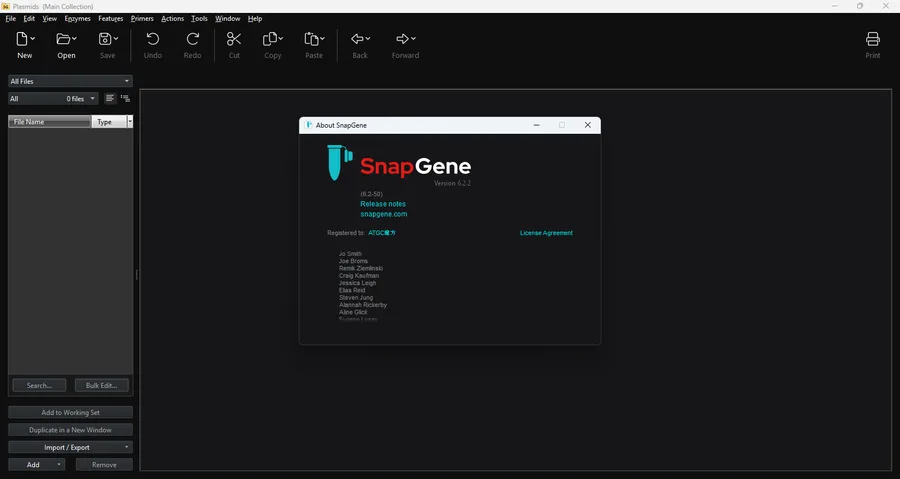The width and height of the screenshot is (900, 479).
Task: Expand the Forward history dropdown arrow
Action: 413,38
